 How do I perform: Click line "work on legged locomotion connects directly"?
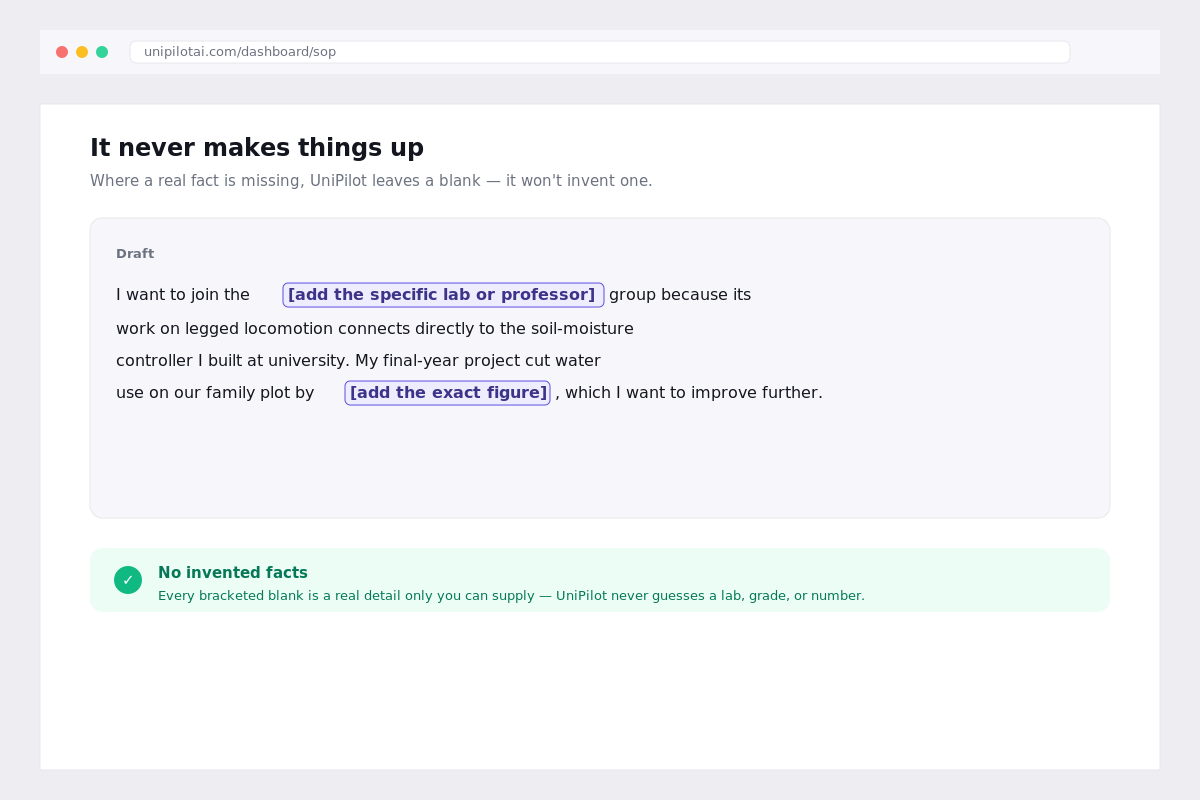click(375, 329)
